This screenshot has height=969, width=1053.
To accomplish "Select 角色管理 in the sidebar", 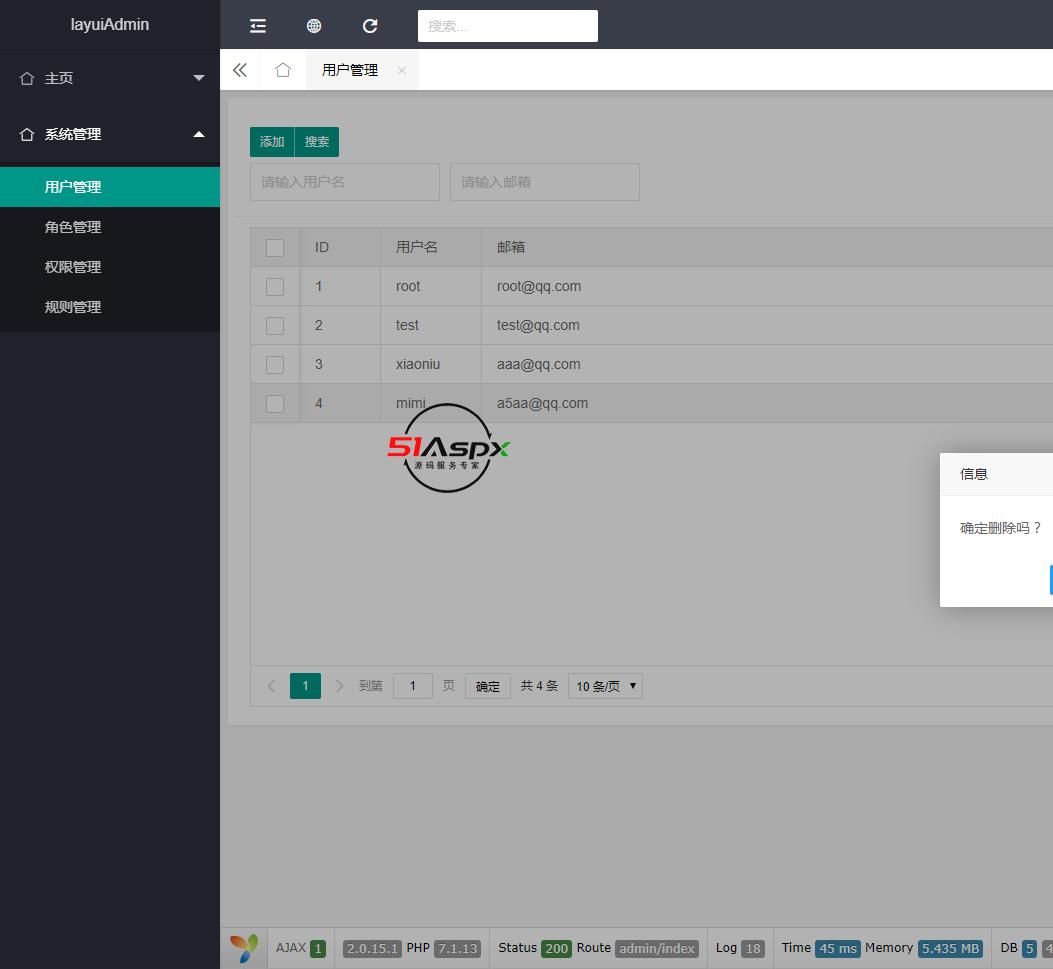I will coord(109,227).
